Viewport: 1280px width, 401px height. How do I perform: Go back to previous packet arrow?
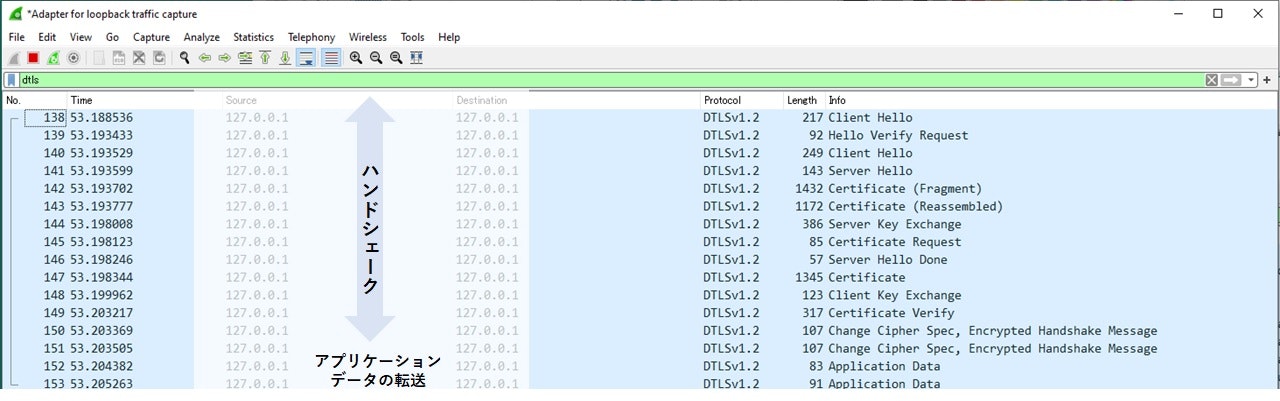[x=205, y=58]
